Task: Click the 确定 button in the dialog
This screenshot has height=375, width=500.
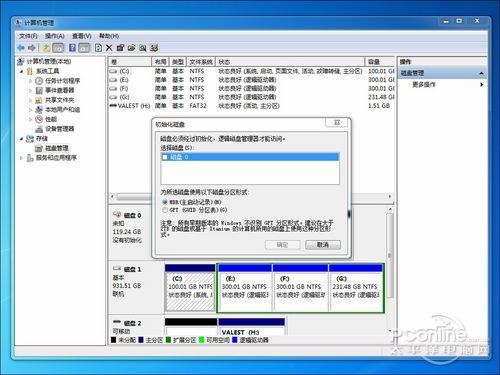Action: [282, 245]
